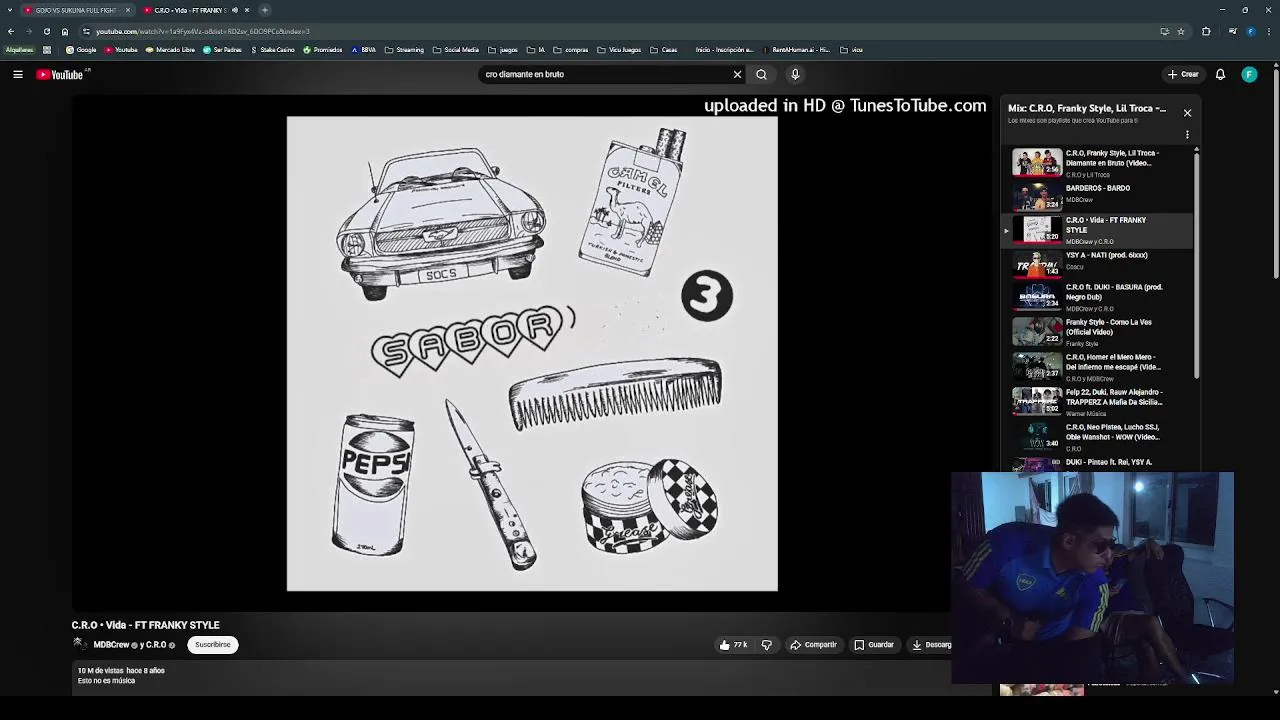The image size is (1280, 720).
Task: Open a new browser tab
Action: 265,10
